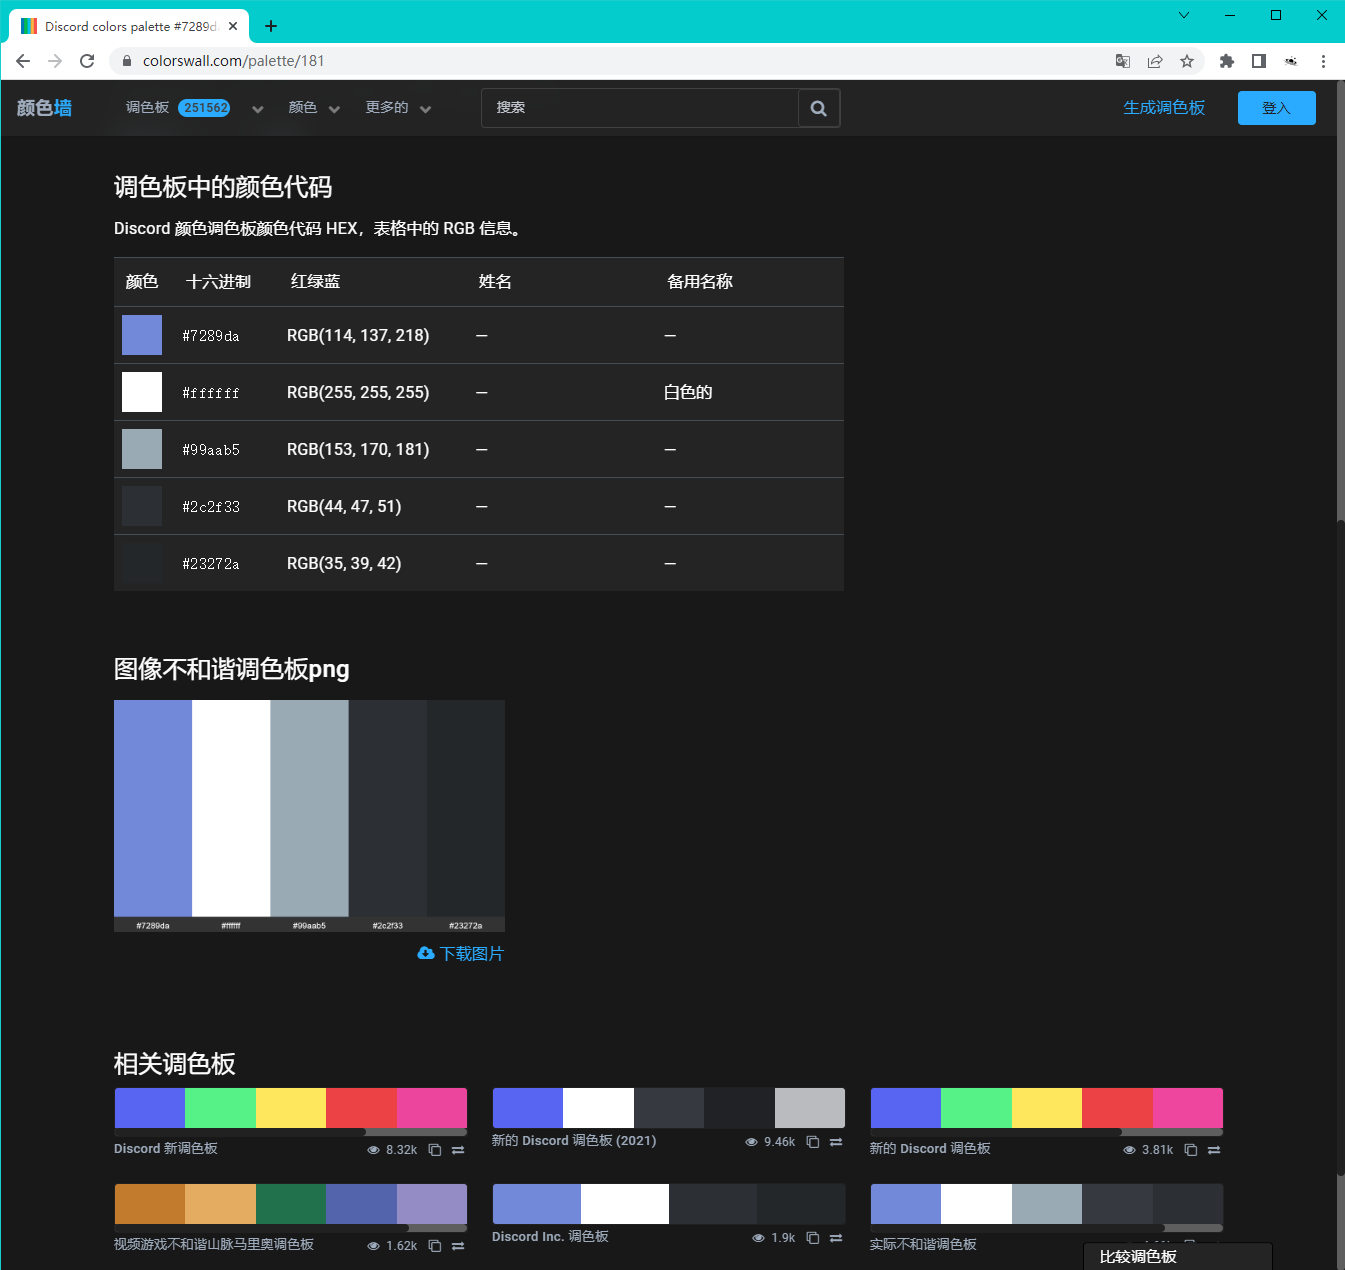Click the 颜色墙 site logo
Viewport: 1345px width, 1270px height.
click(x=44, y=108)
